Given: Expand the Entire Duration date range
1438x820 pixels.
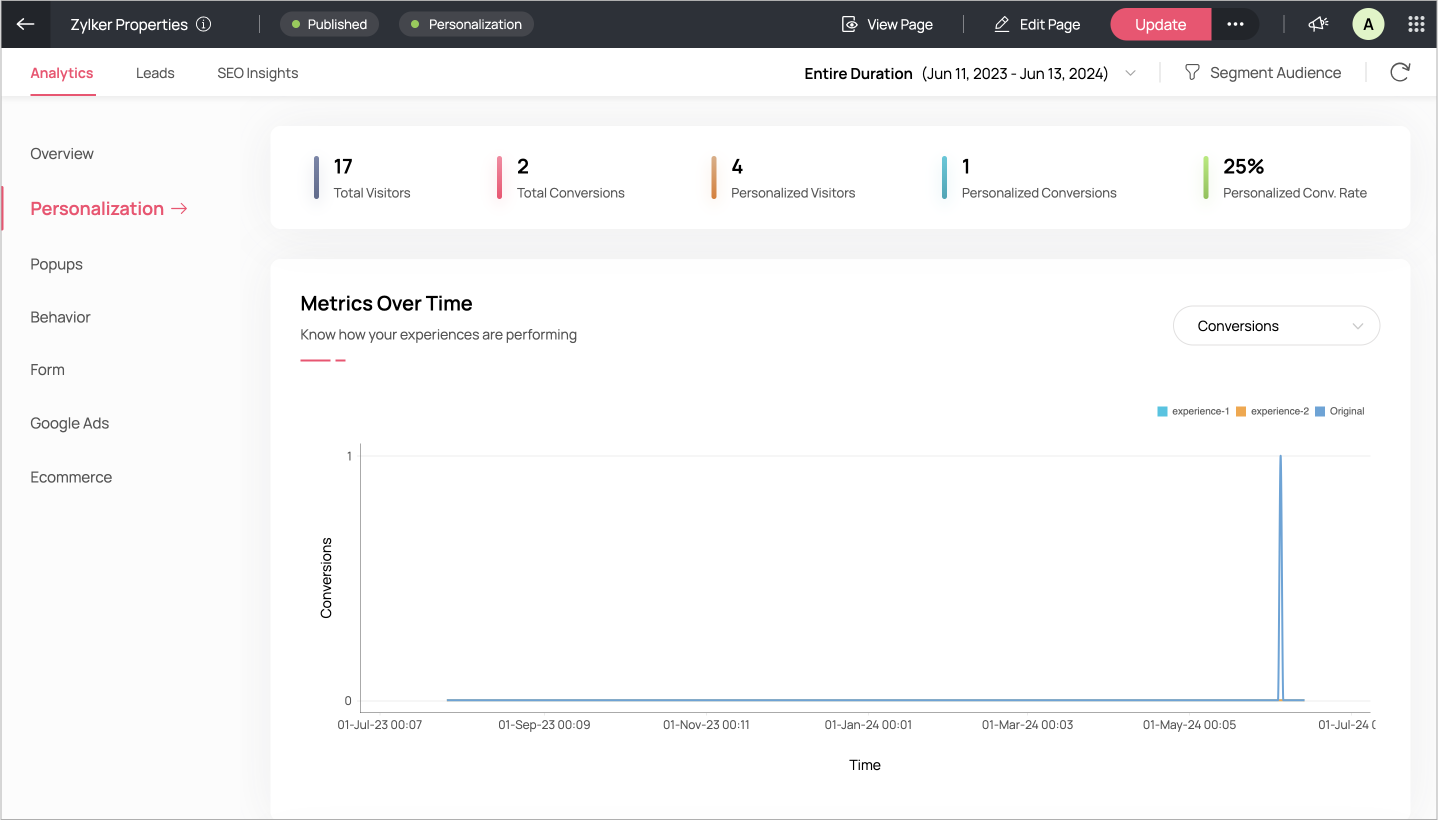Looking at the screenshot, I should [1130, 73].
